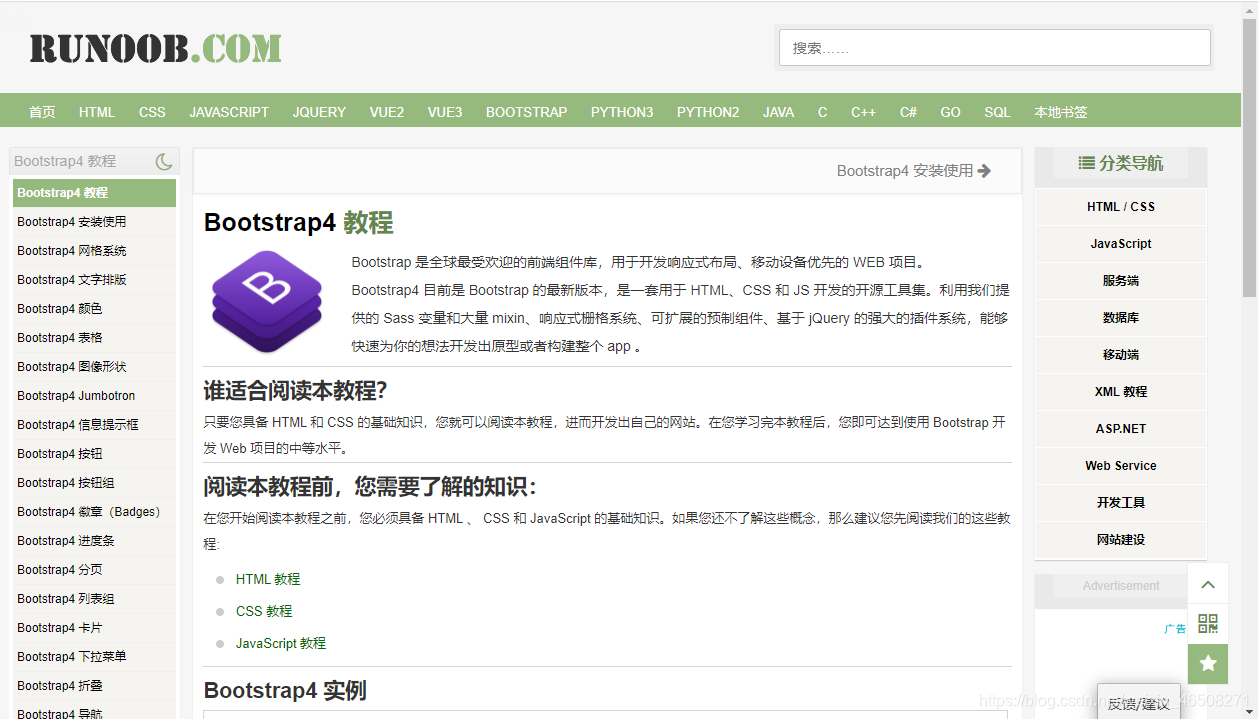Open Bootstrap4 信息提示框 in the sidebar
This screenshot has height=719, width=1258.
(94, 425)
